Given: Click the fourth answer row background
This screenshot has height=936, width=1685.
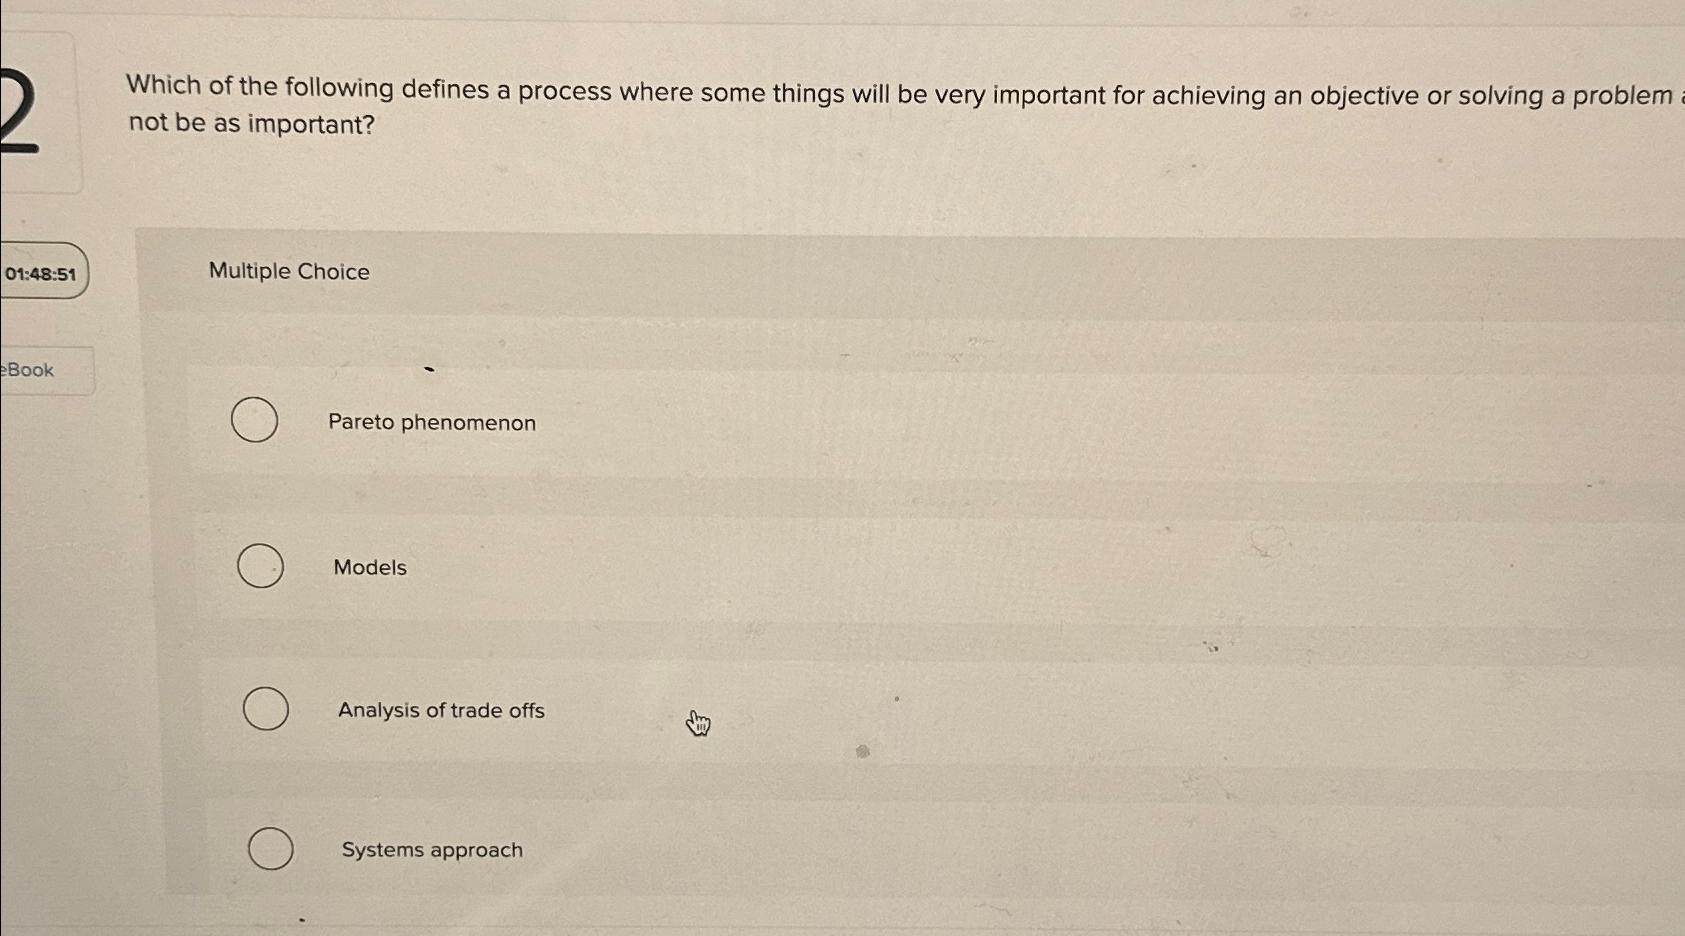Looking at the screenshot, I should pos(900,849).
